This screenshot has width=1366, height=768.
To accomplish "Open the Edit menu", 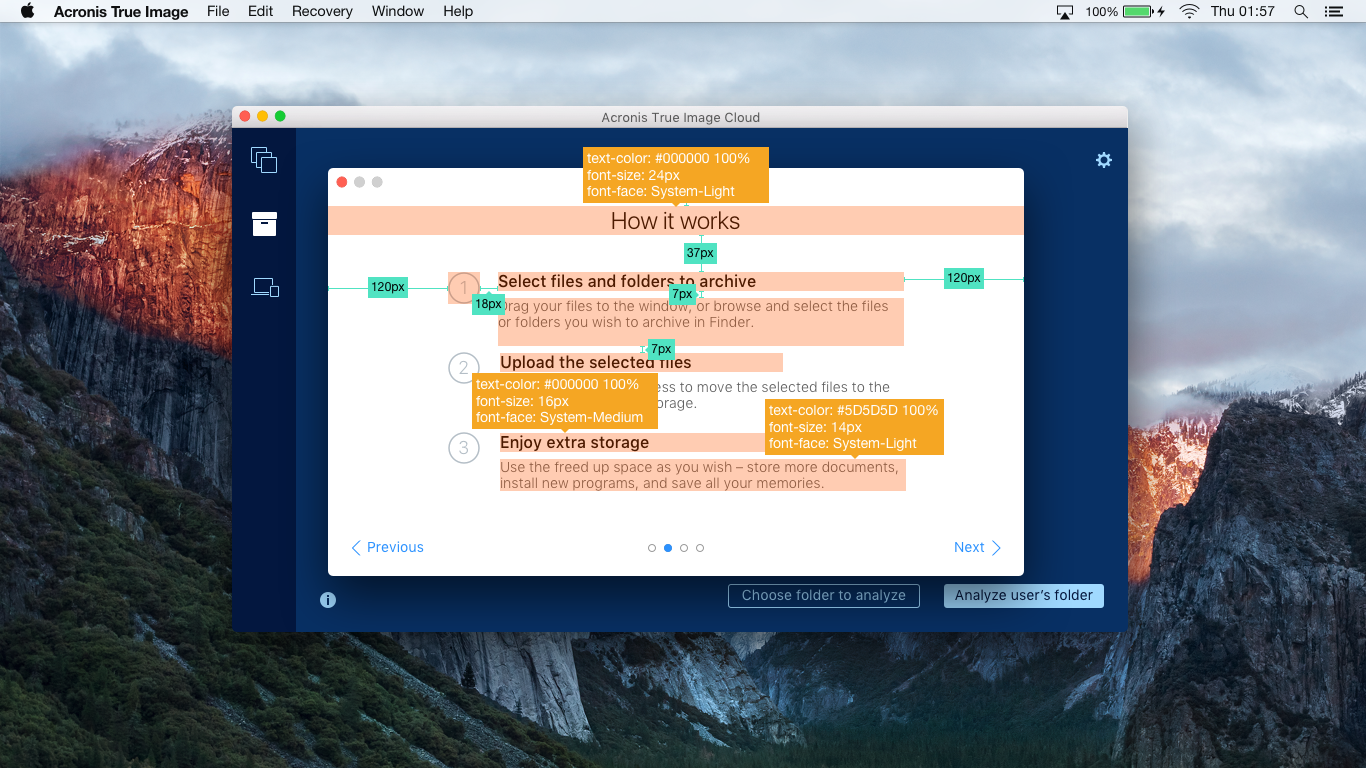I will (261, 11).
